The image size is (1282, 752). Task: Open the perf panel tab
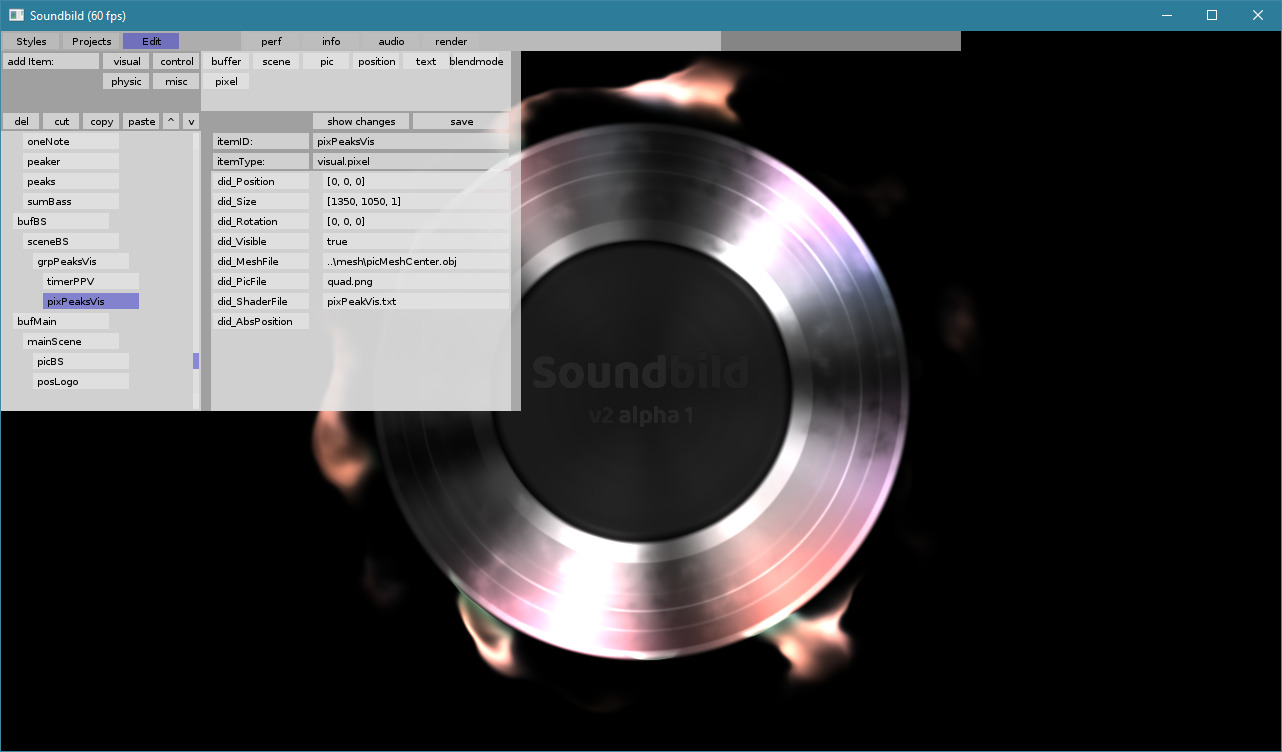(271, 41)
